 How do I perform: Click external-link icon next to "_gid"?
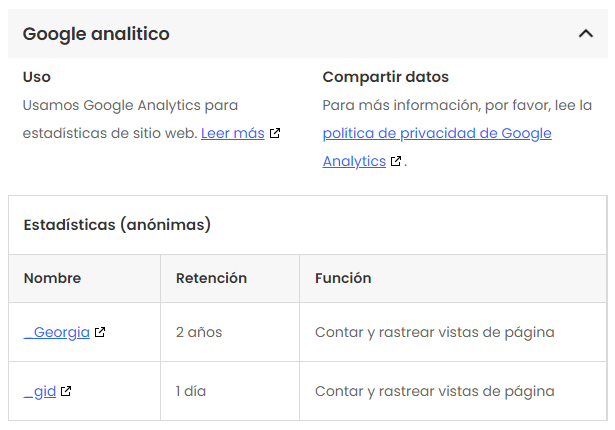66,391
